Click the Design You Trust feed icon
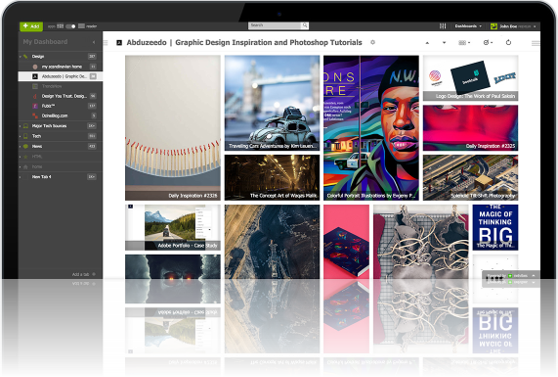 35,96
